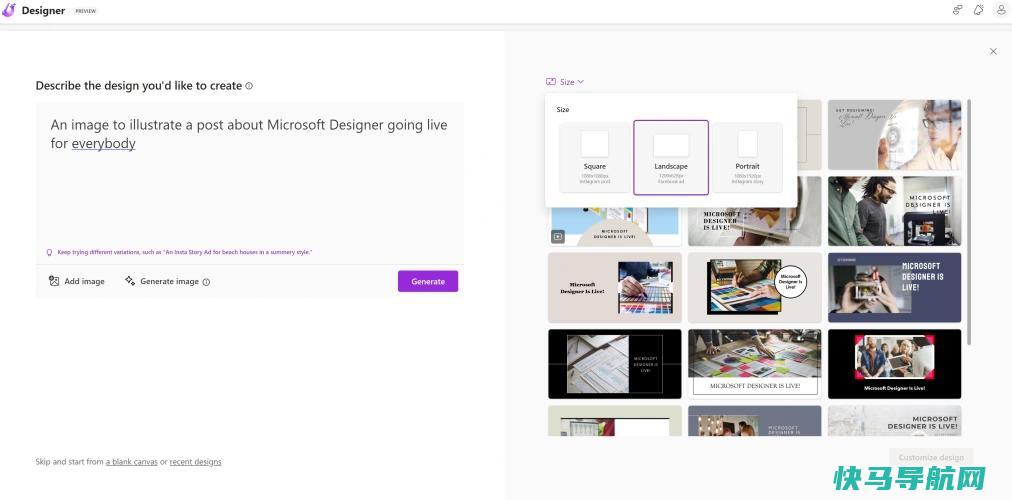1012x500 pixels.
Task: Click inside the design description text box
Action: pyautogui.click(x=250, y=183)
